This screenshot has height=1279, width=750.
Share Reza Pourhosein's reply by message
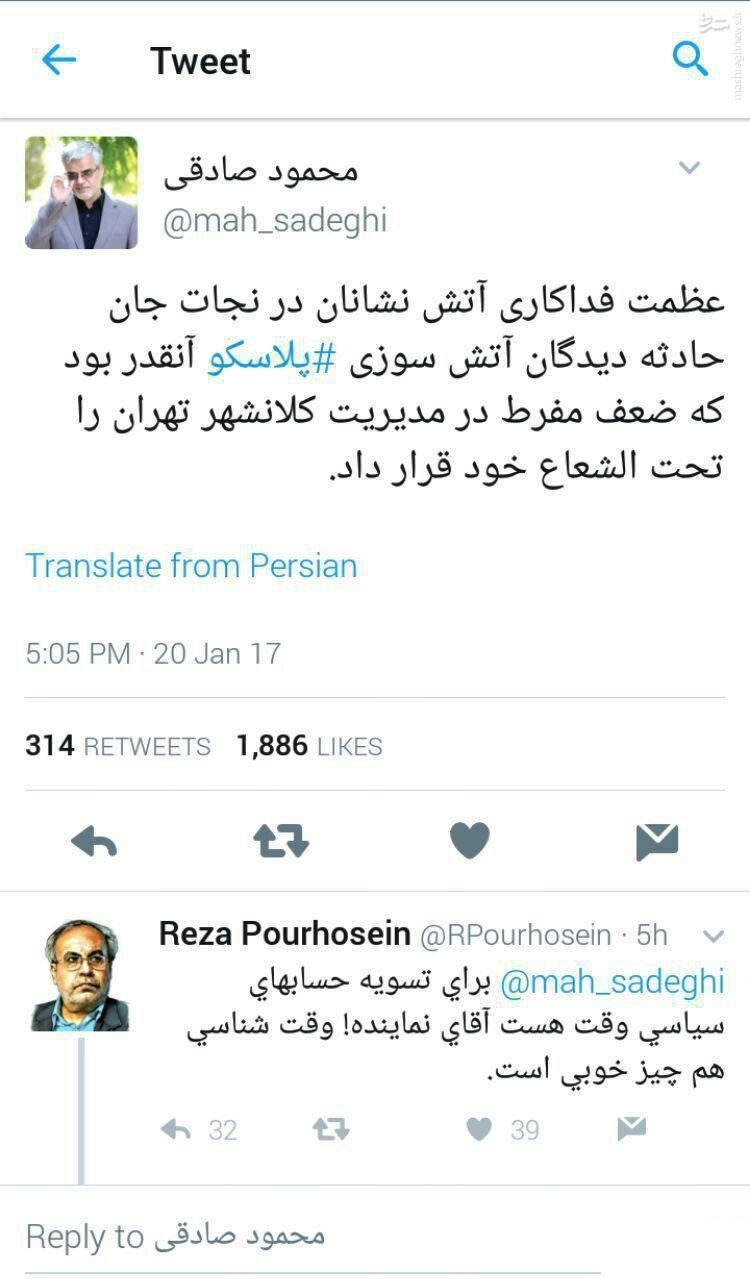point(631,1130)
